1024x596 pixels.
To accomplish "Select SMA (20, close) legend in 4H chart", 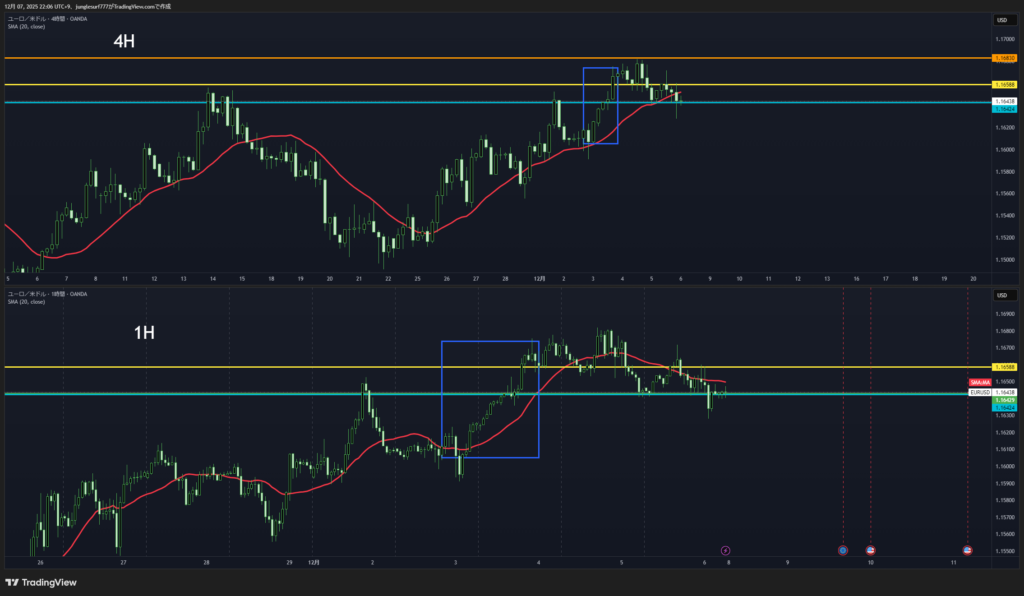I will (25, 26).
